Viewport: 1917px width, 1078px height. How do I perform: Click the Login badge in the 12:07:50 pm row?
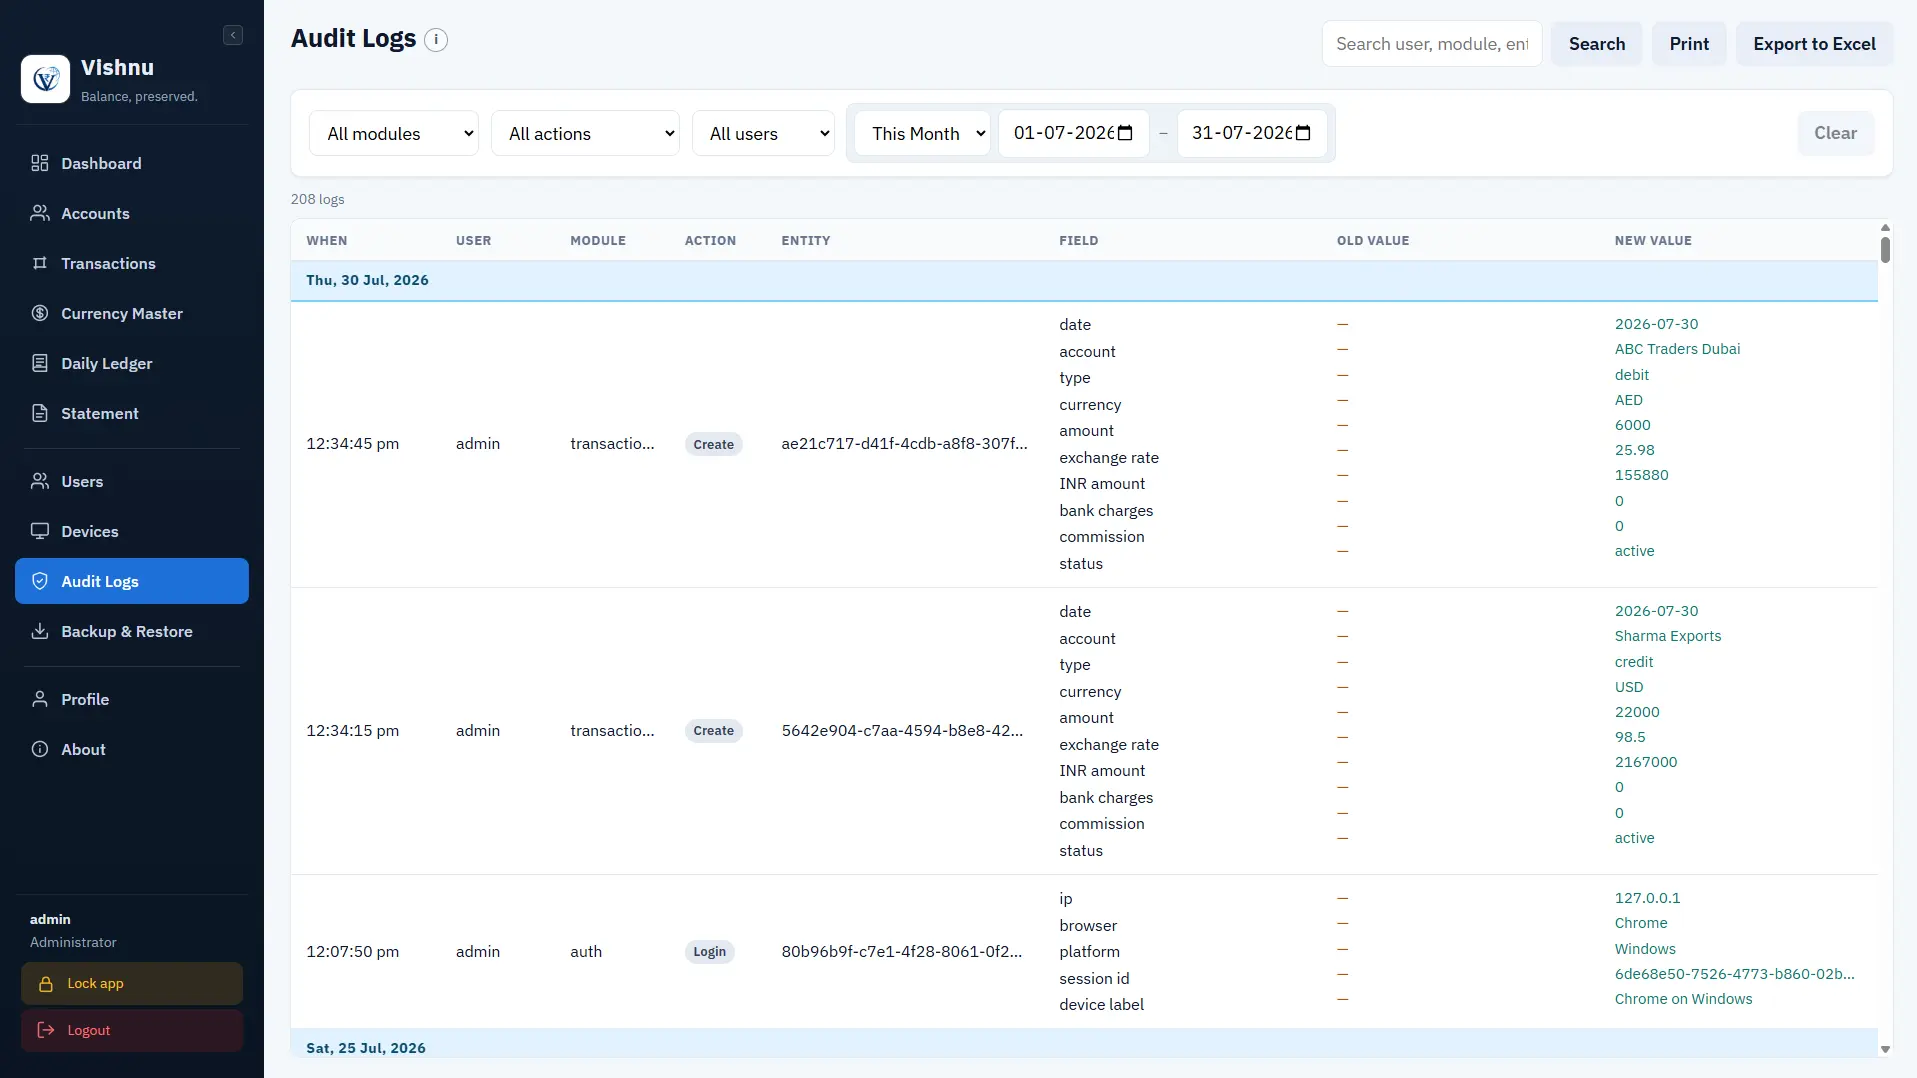(709, 952)
